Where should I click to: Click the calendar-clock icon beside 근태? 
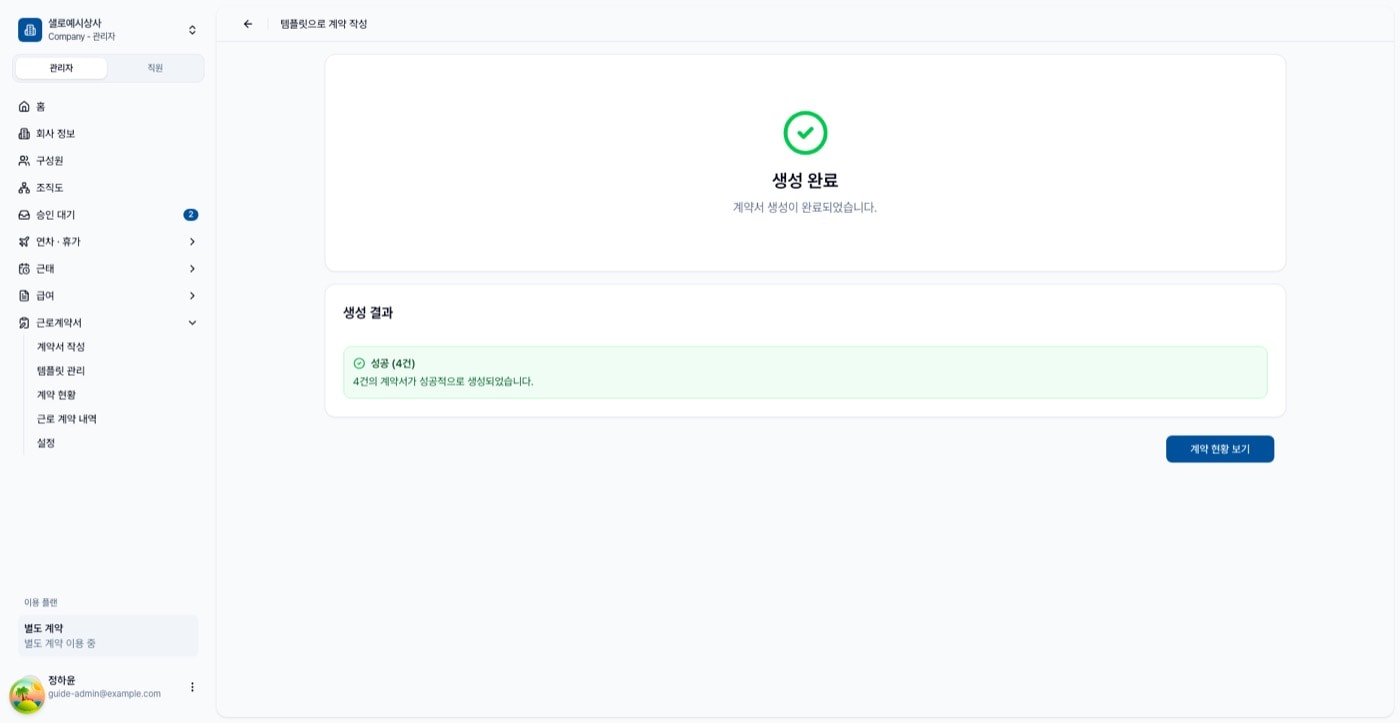tap(24, 268)
